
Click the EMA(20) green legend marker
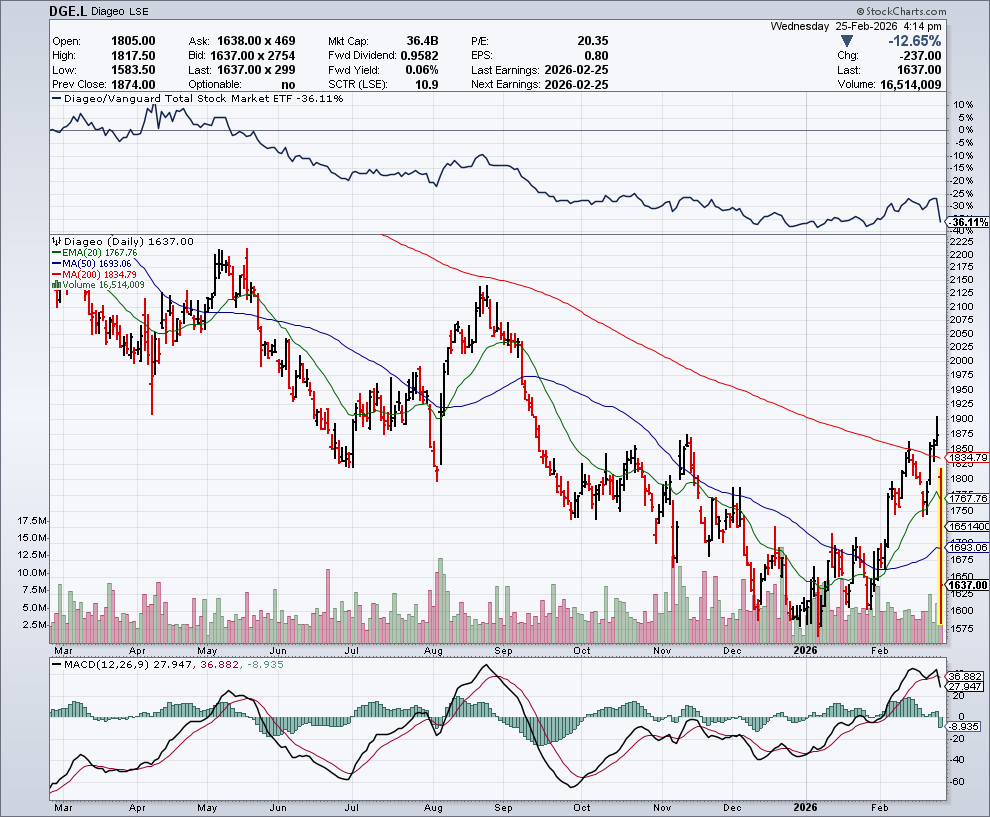(55, 253)
